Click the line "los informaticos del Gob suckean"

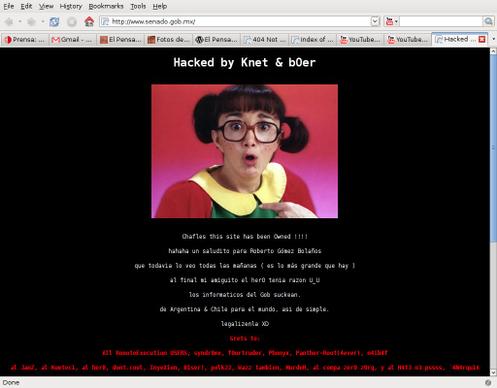click(x=245, y=295)
